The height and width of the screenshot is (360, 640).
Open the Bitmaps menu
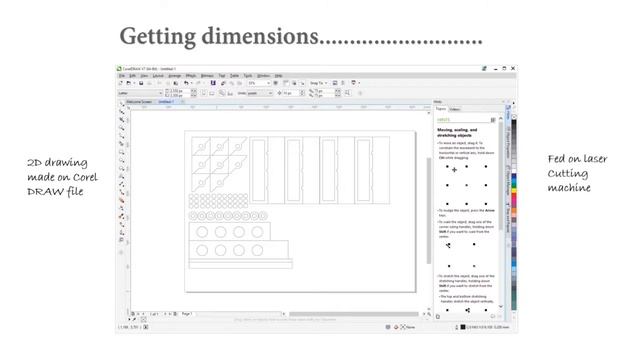[207, 76]
